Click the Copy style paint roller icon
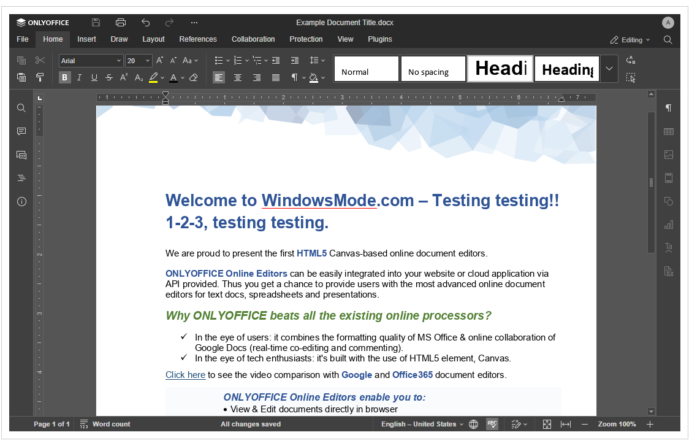 [40, 77]
